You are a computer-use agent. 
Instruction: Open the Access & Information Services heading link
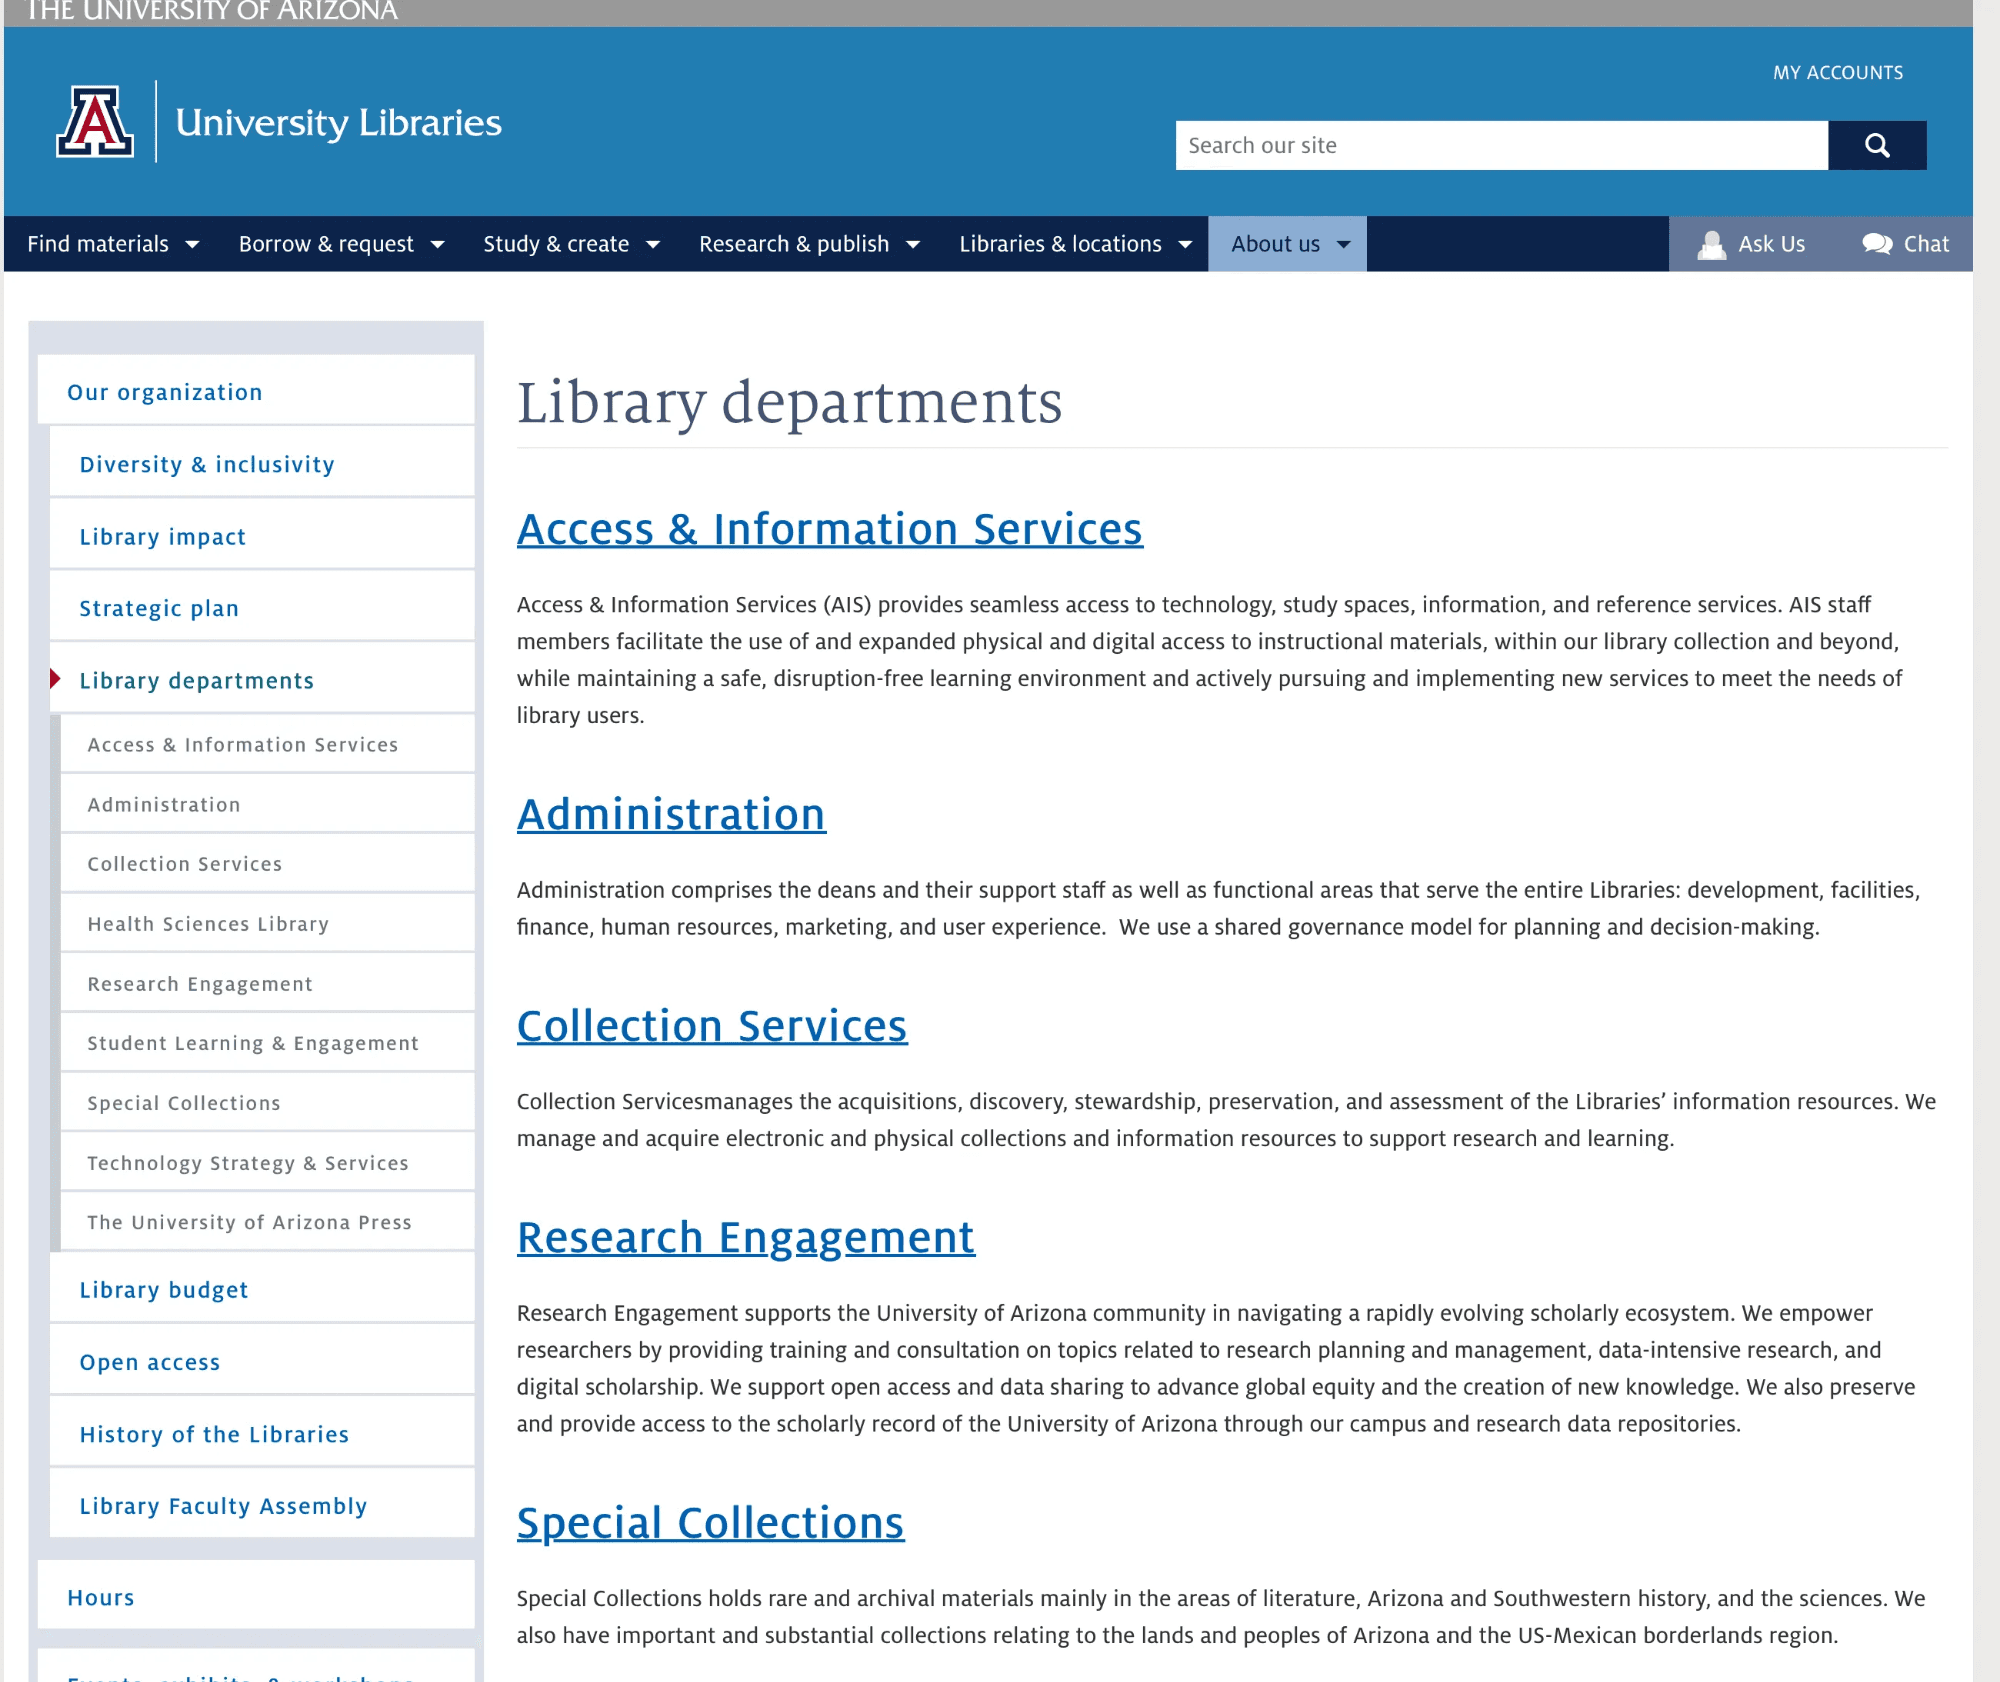tap(830, 529)
